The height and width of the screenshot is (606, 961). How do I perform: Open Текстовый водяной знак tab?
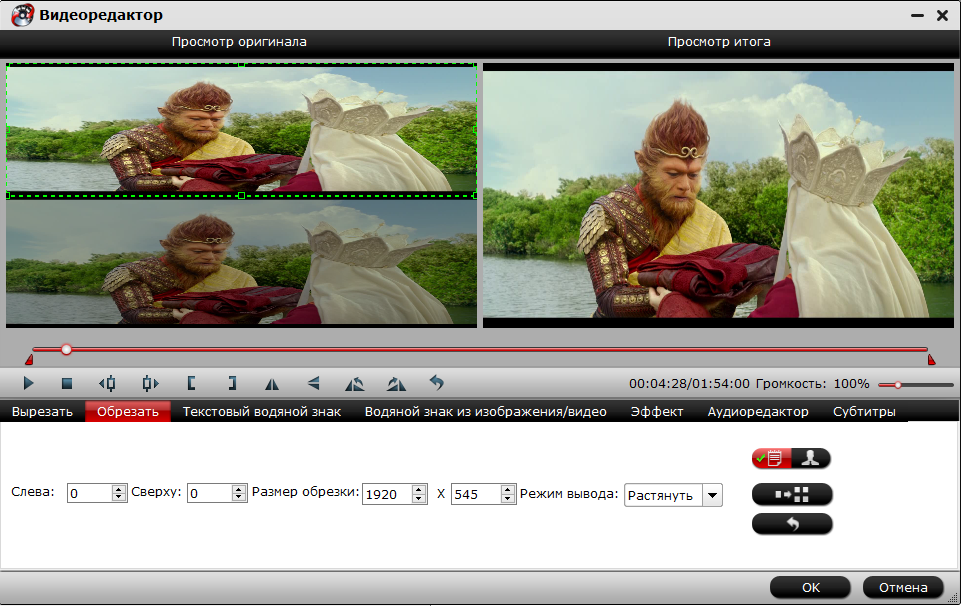(262, 412)
